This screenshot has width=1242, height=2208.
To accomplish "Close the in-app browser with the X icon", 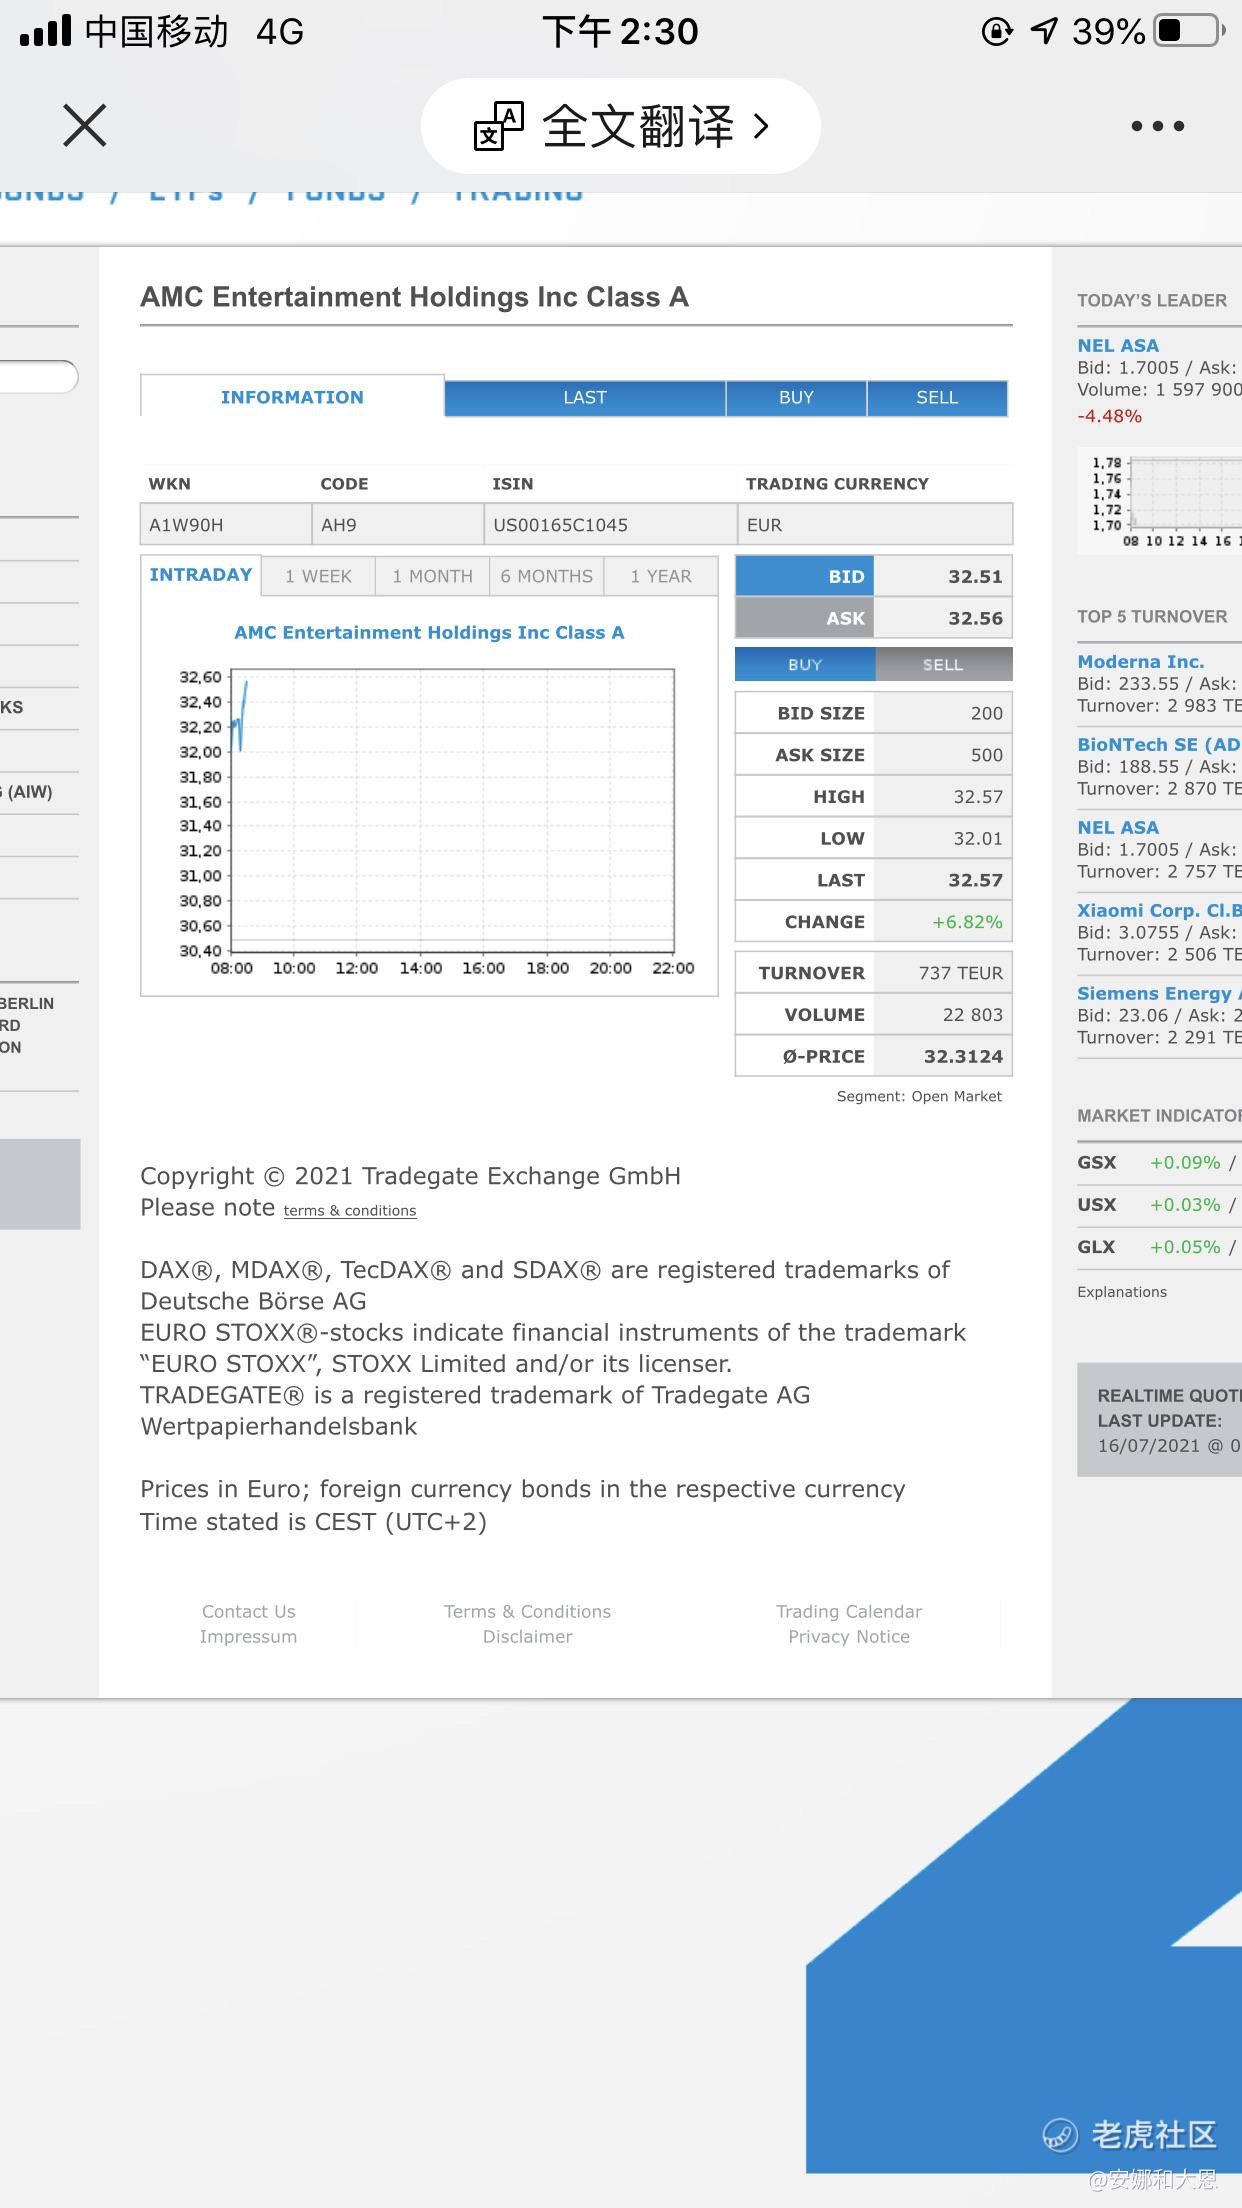I will coord(84,126).
